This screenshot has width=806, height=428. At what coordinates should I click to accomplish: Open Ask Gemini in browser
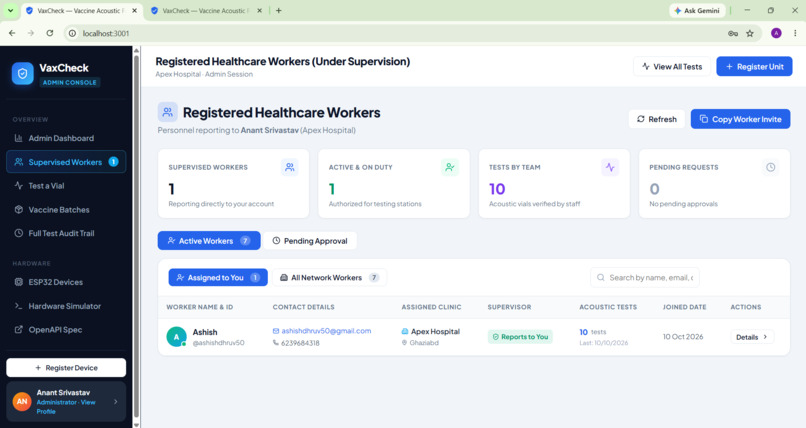click(x=697, y=10)
